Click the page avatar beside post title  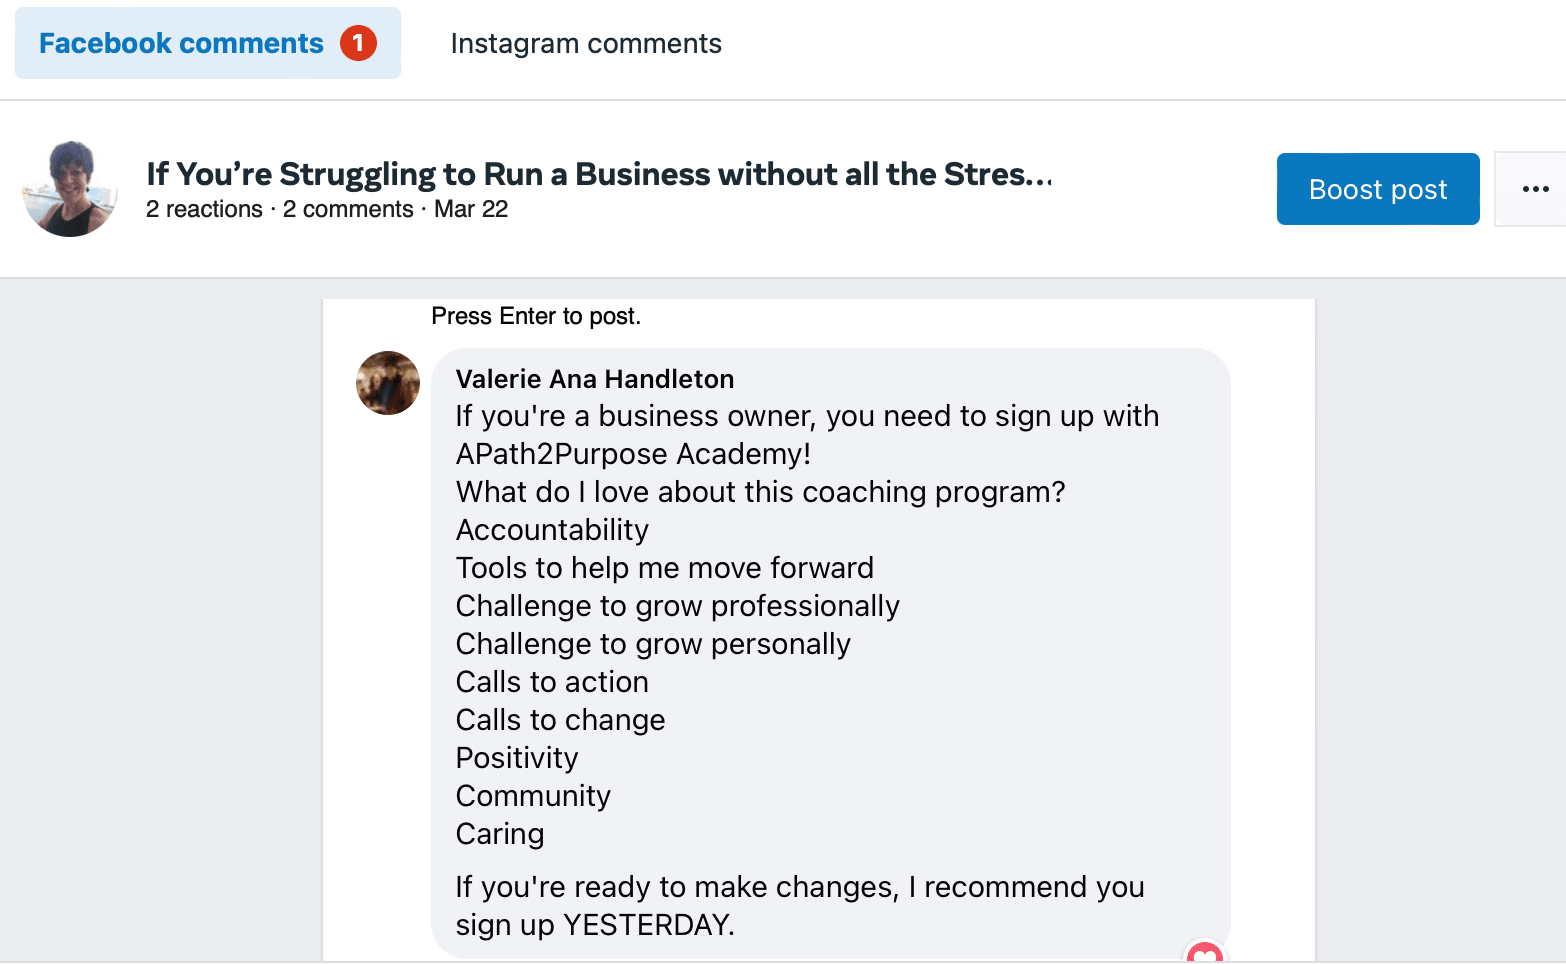[x=70, y=189]
